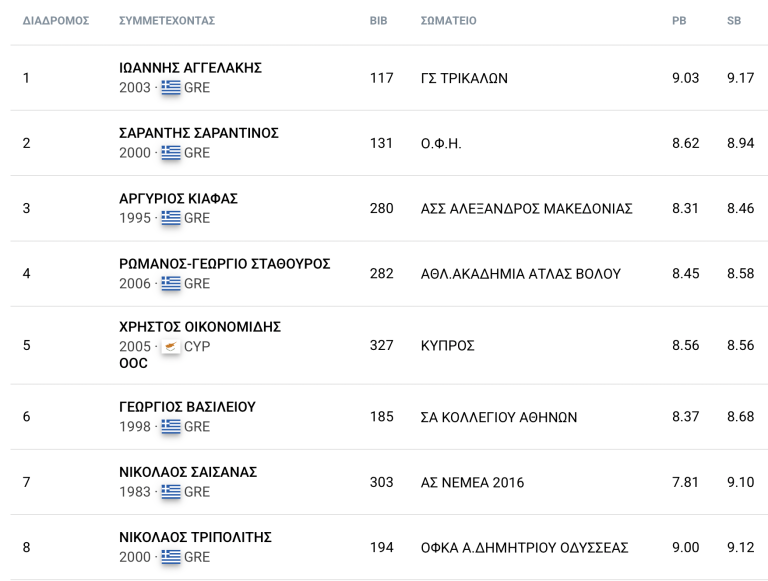Click the Greek flag under ΑΡΓΥΡΙΟΣ ΚΙΑΦΑΣ
The image size is (768, 581).
[x=171, y=218]
